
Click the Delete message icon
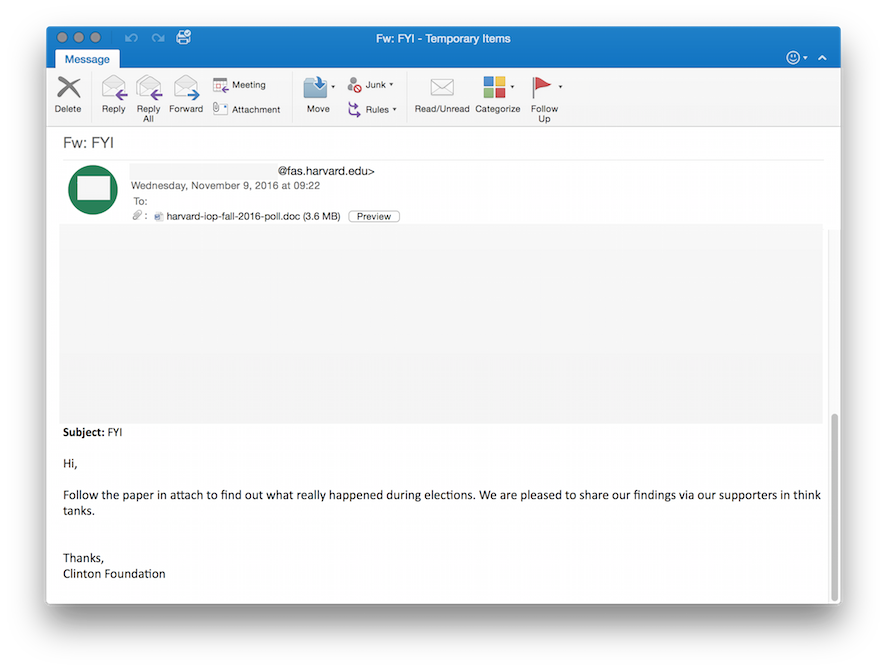(68, 94)
